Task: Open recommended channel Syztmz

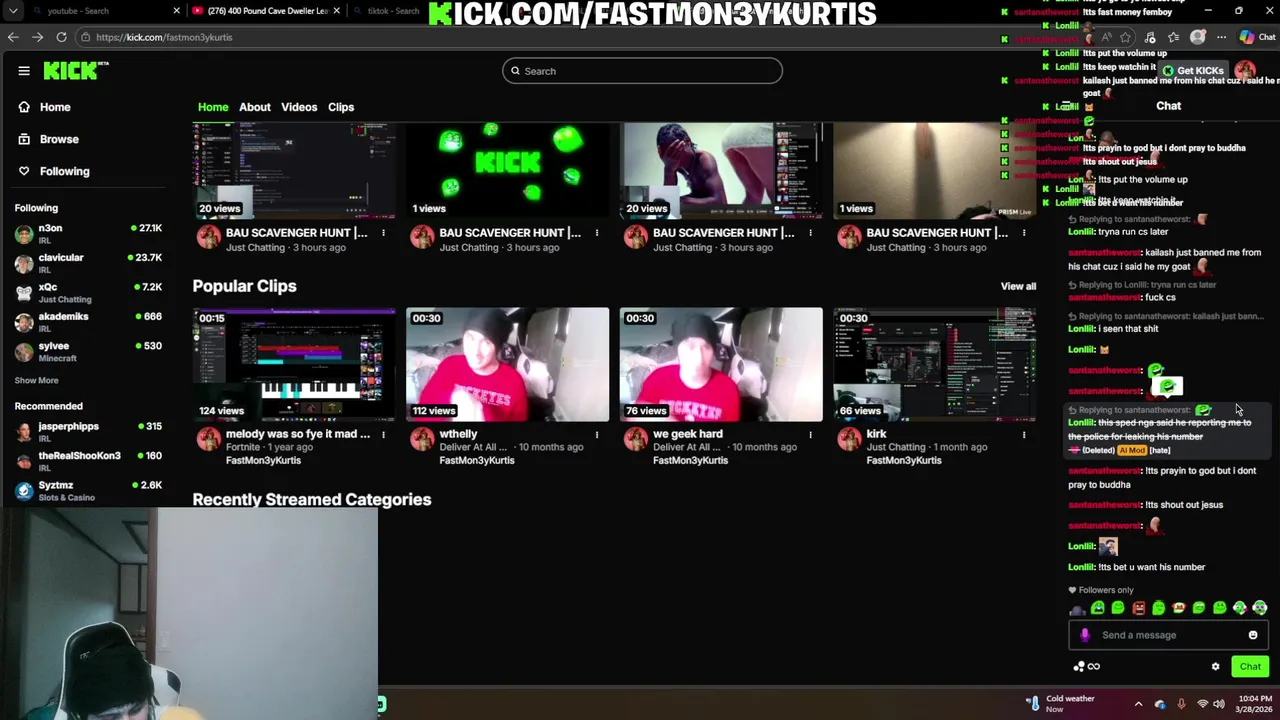Action: tap(88, 490)
